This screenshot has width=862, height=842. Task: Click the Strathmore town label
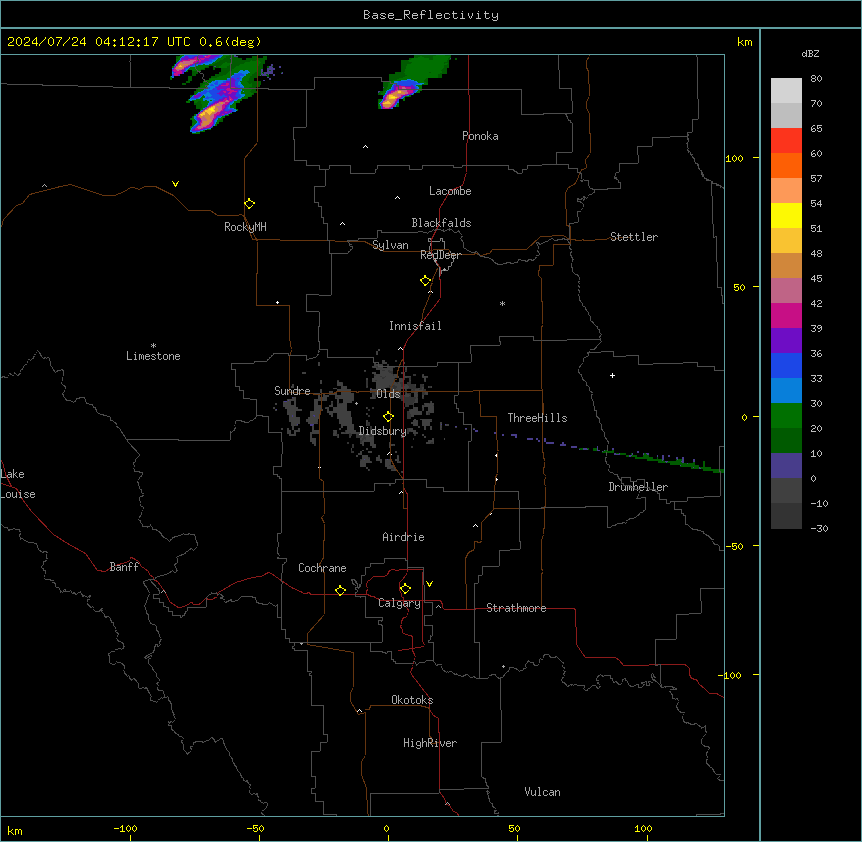[x=516, y=608]
